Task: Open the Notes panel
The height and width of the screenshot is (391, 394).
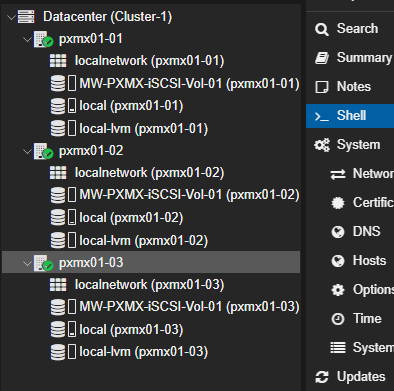Action: (350, 87)
